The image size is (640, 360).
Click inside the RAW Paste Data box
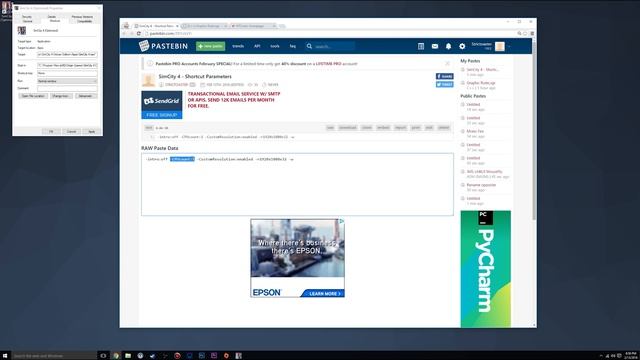point(297,184)
